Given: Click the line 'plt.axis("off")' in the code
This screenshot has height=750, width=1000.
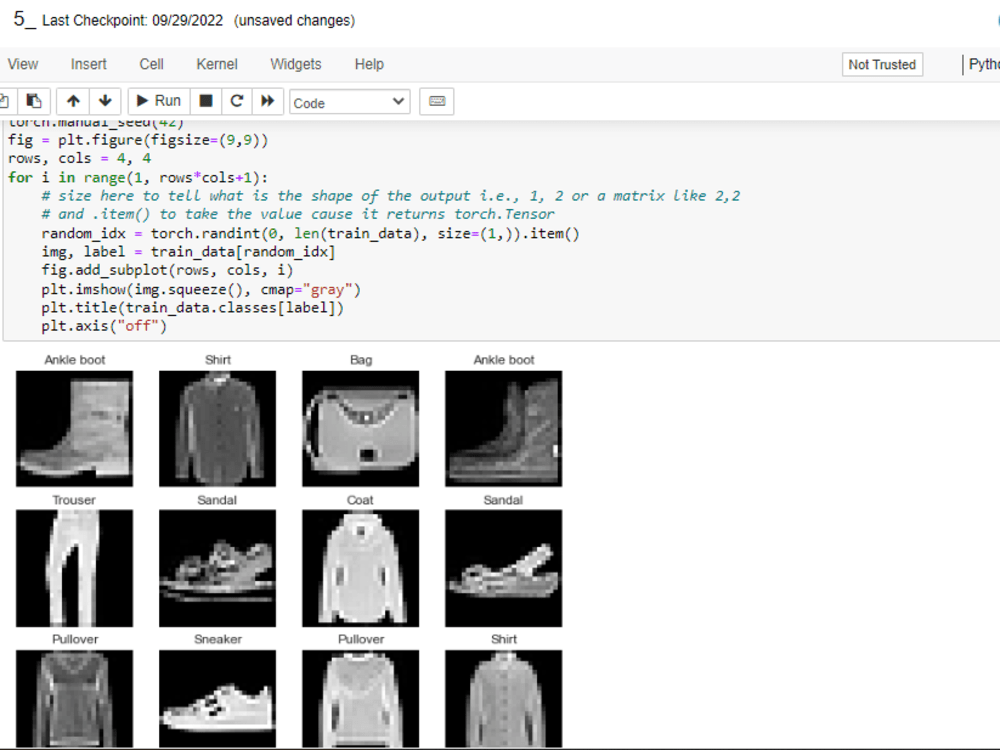Looking at the screenshot, I should (x=104, y=326).
